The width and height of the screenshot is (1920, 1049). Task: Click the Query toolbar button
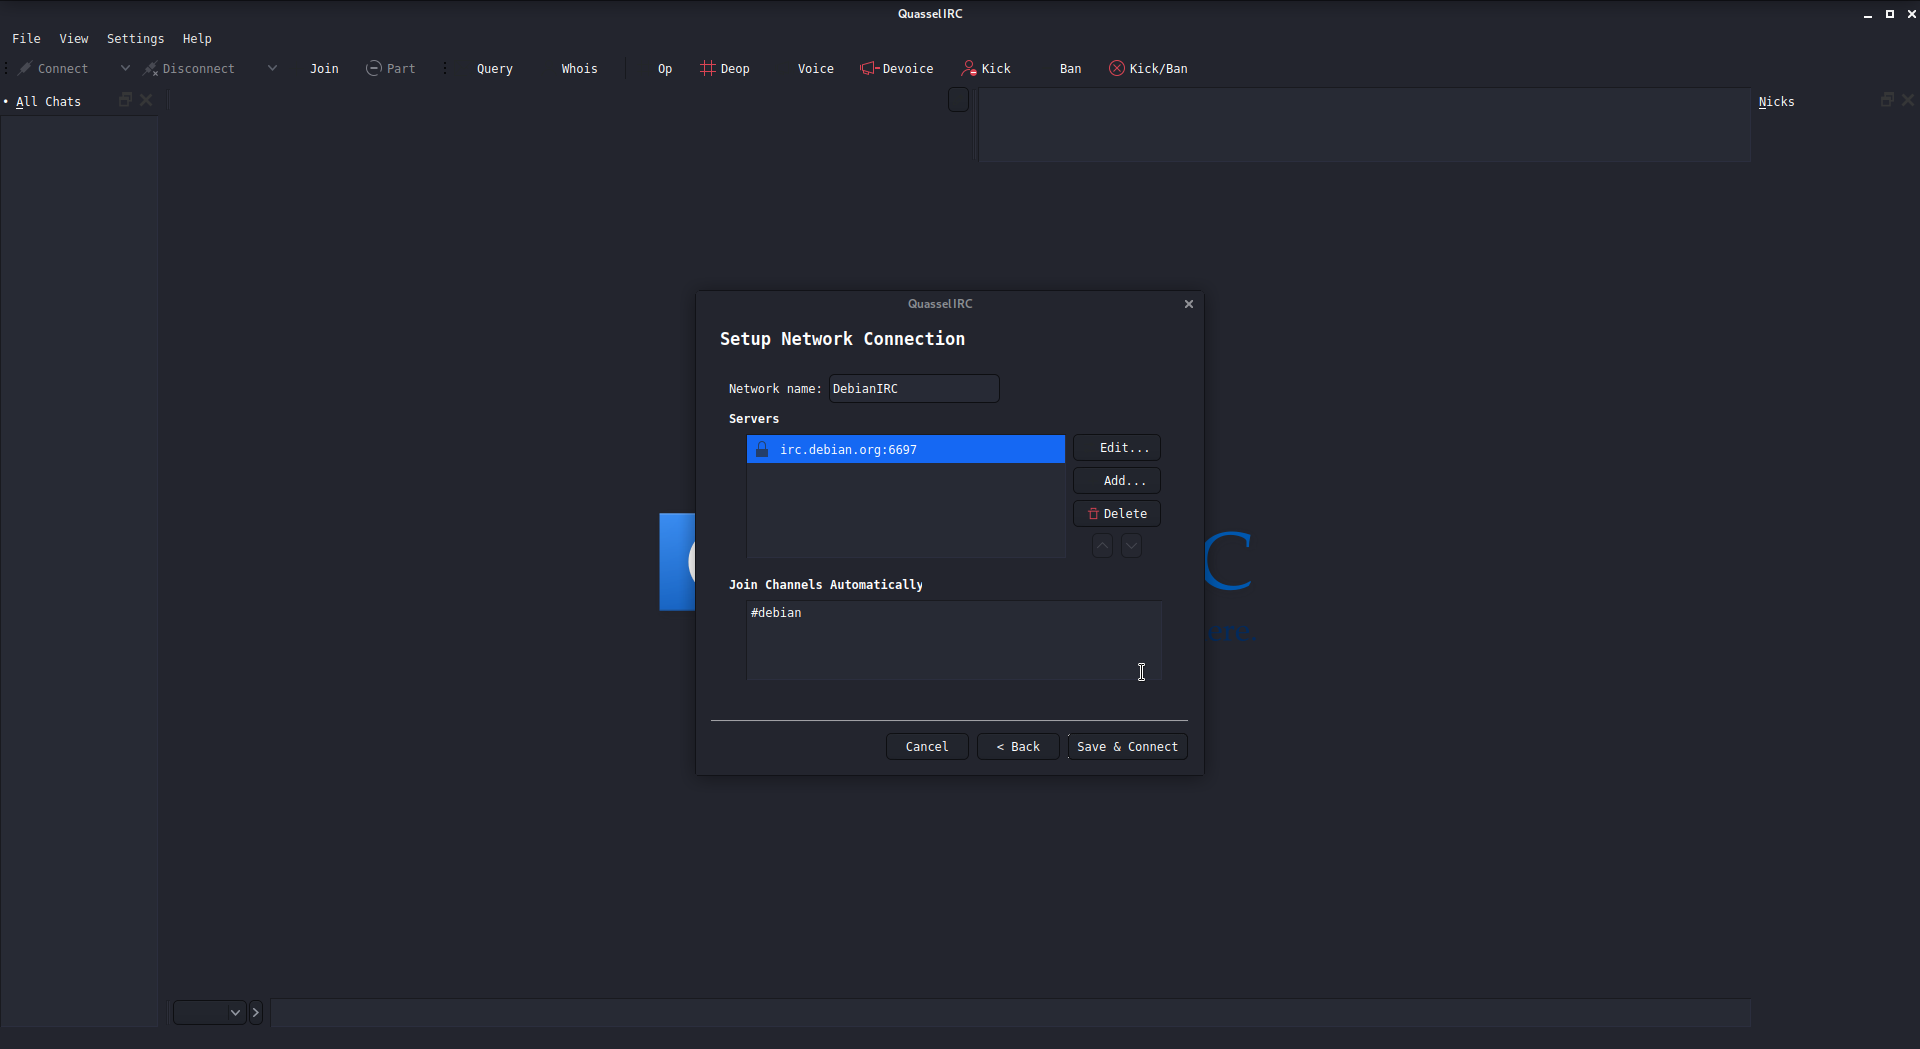[x=495, y=69]
